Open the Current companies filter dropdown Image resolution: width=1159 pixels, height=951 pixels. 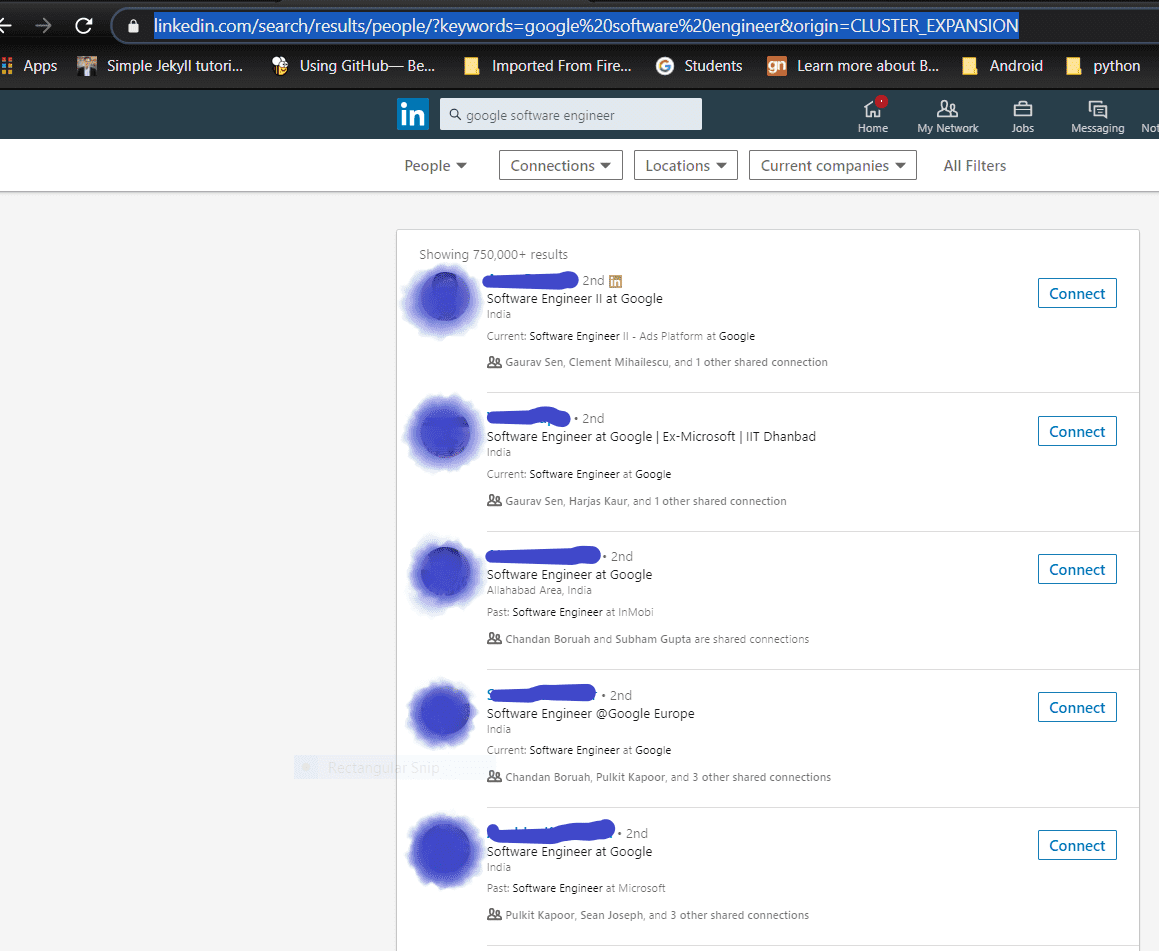tap(832, 166)
